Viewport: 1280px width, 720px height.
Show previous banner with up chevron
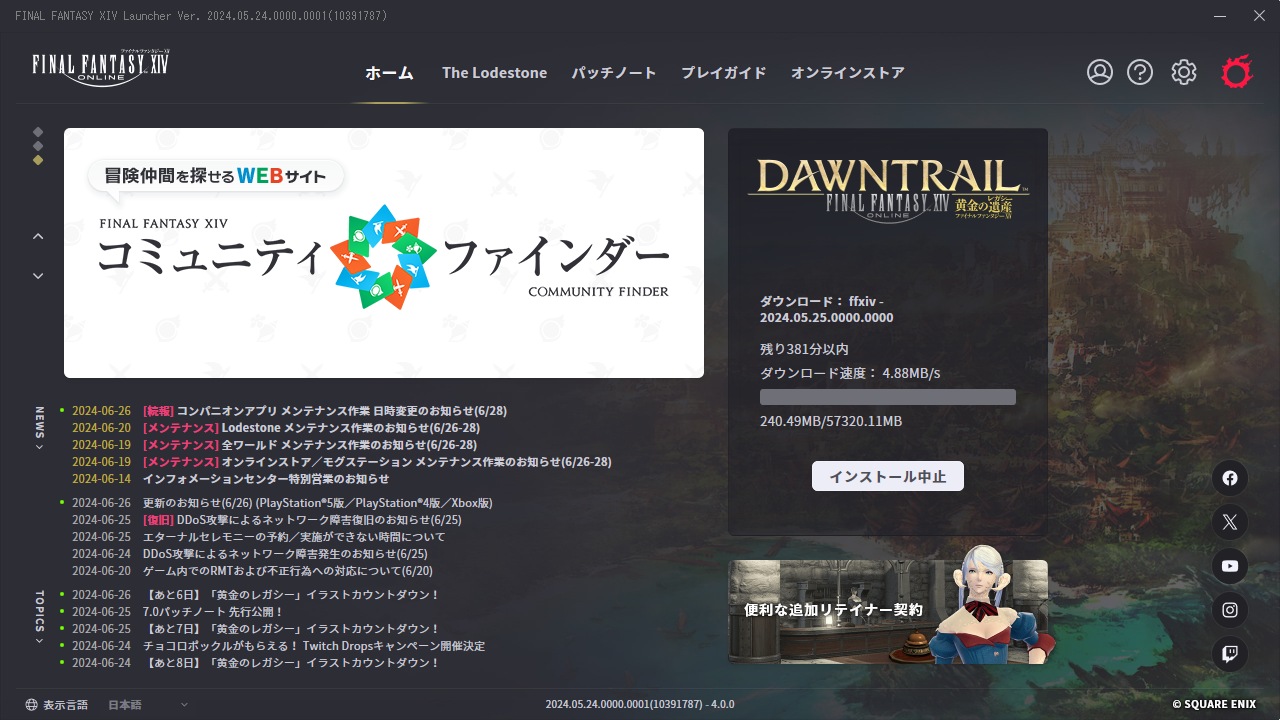pyautogui.click(x=38, y=237)
